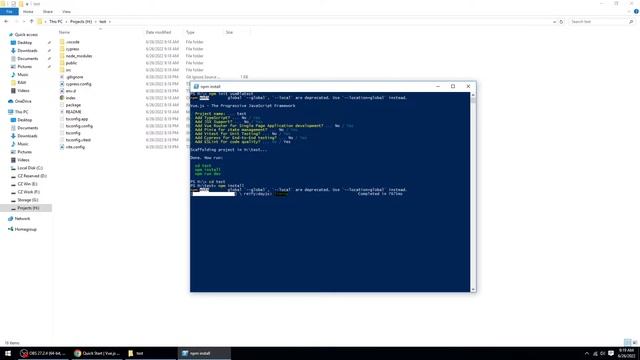The image size is (640, 360).
Task: Maximize the npm install PowerShell window
Action: tap(453, 87)
